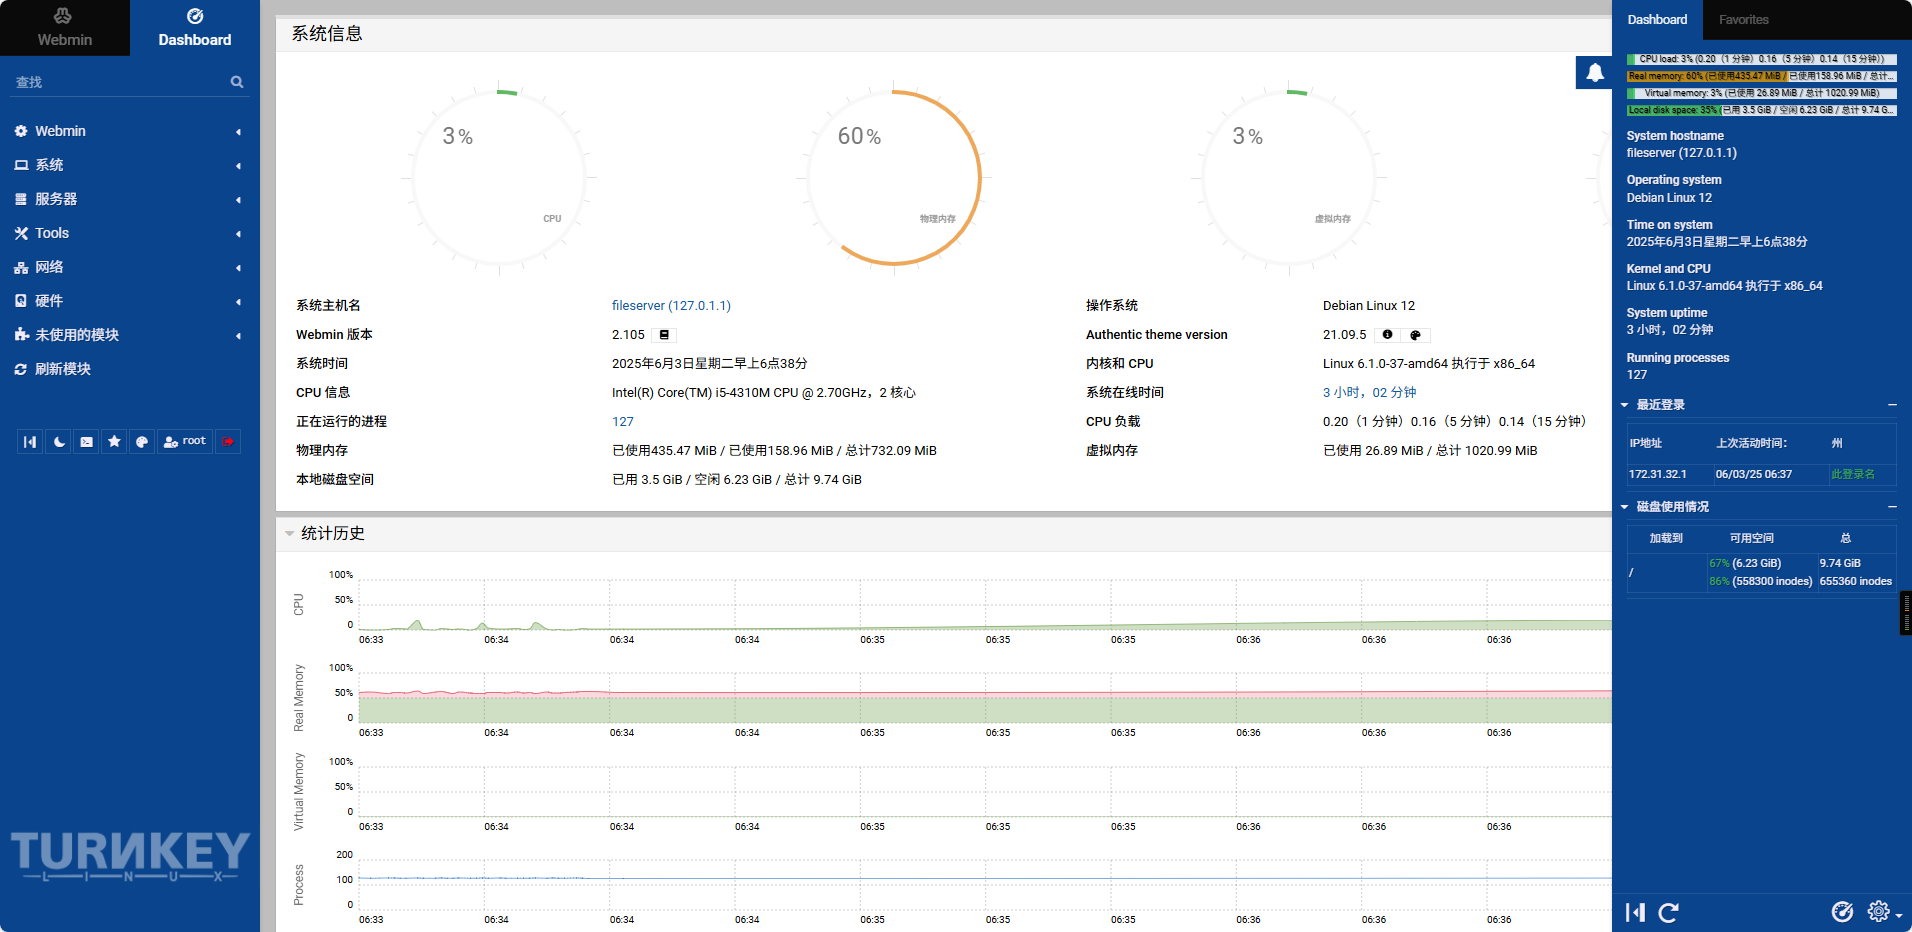This screenshot has width=1912, height=932.
Task: Click the notifications bell icon
Action: 1593,72
